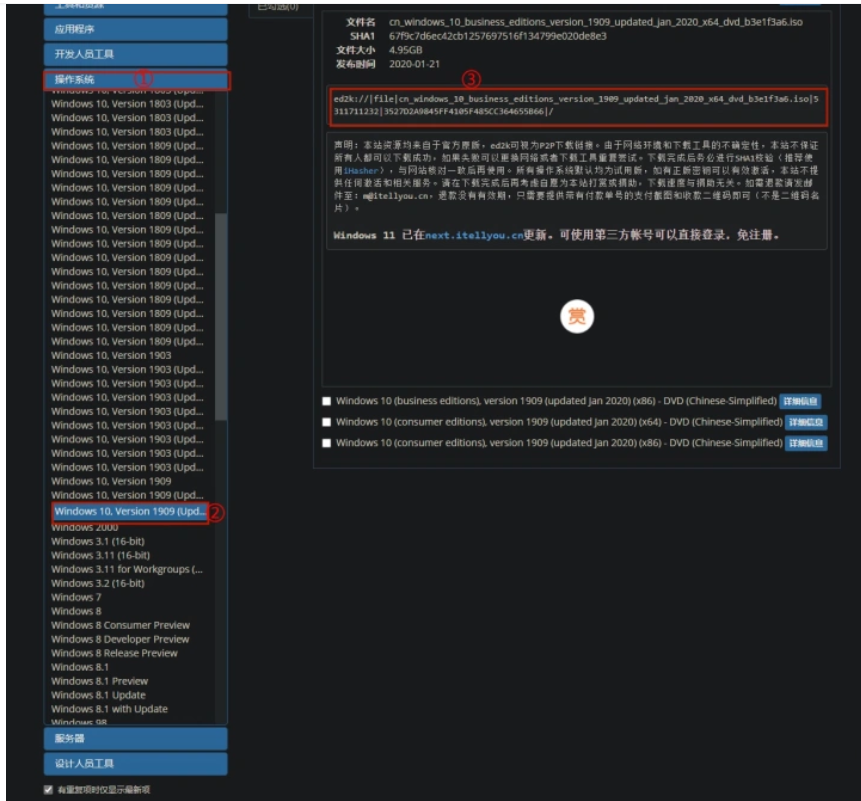
Task: Click 详细信息 for consumer editions x64
Action: (805, 422)
